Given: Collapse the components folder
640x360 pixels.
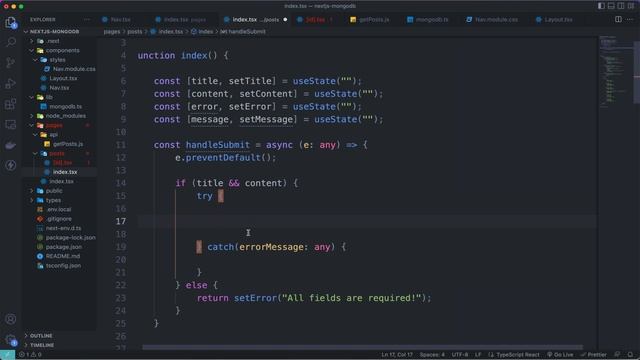Looking at the screenshot, I should (62, 50).
